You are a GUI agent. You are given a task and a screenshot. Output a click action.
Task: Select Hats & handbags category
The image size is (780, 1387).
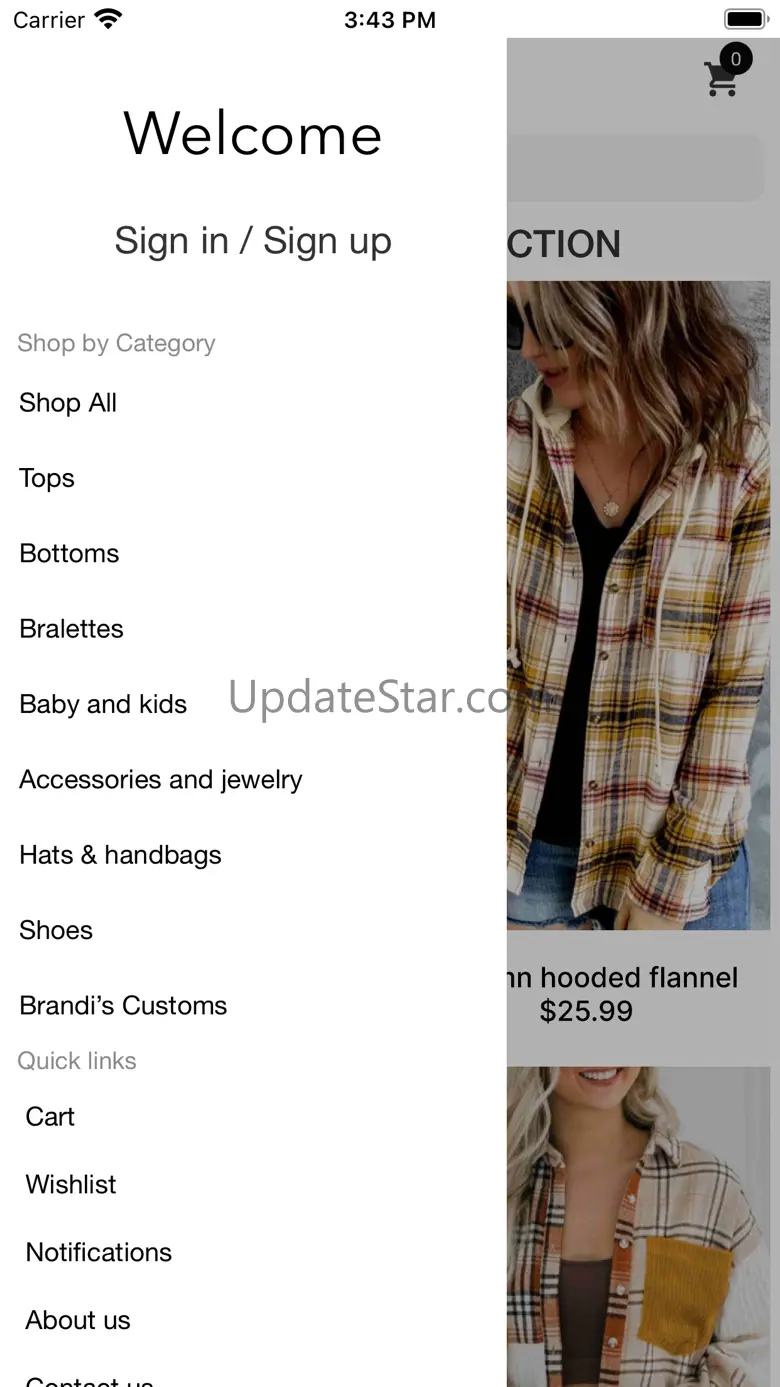pos(120,855)
